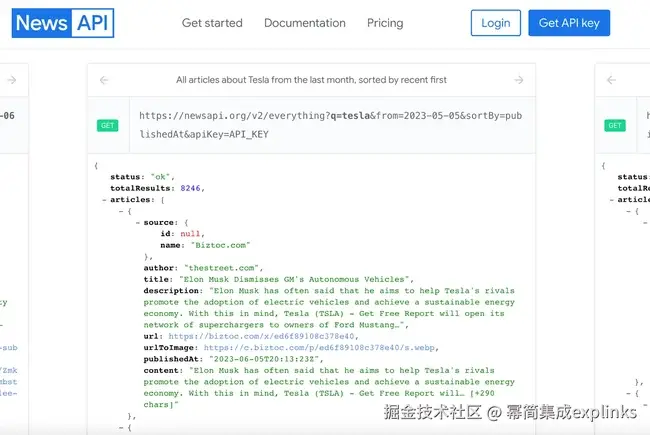Click the status value "ok"

pos(160,177)
